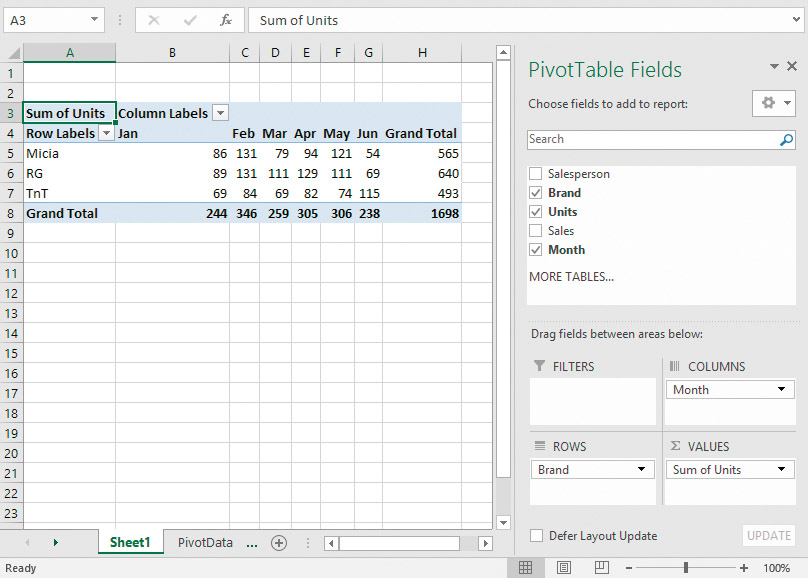Select row 5 header
This screenshot has width=808, height=578.
point(11,154)
